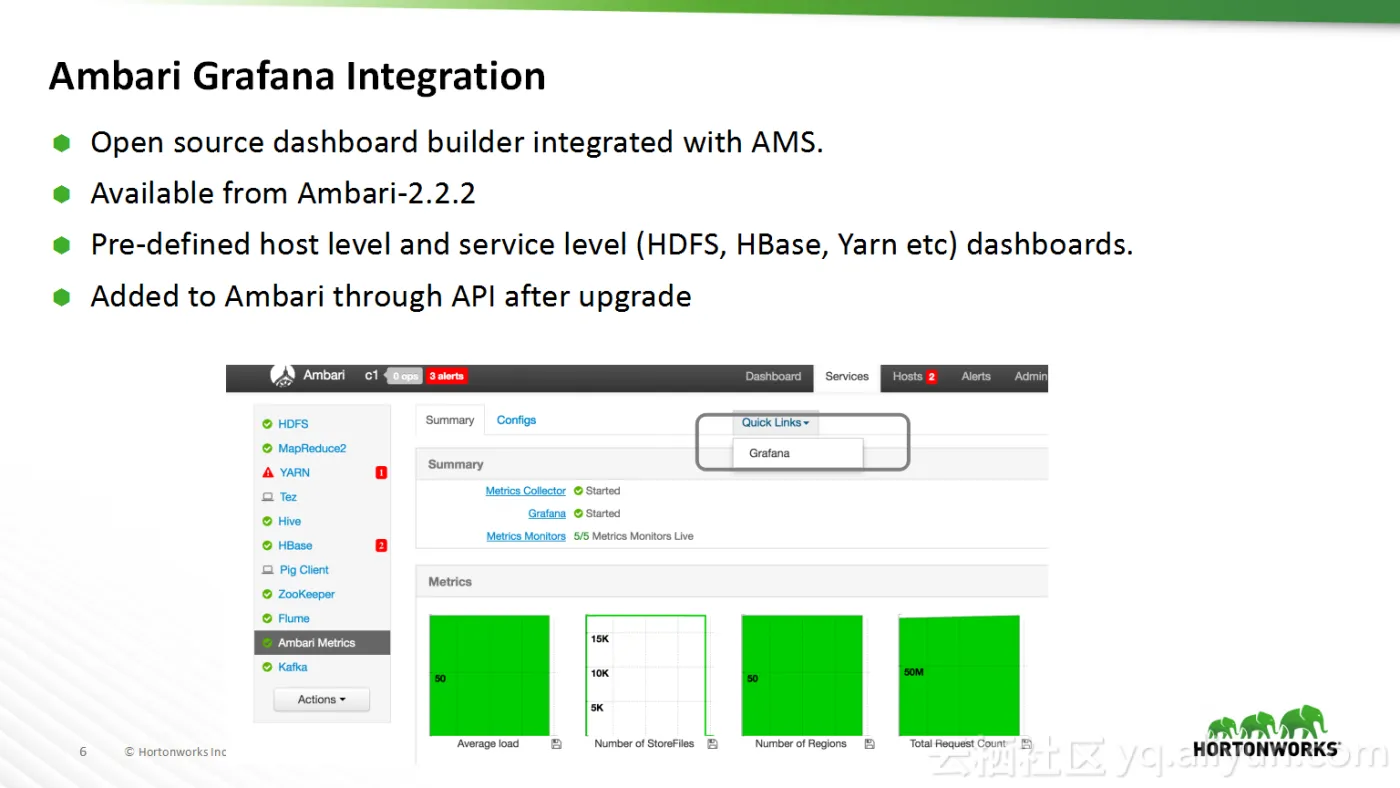Click the Total Request Count chart
Screen dimensions: 1400x788
[x=959, y=676]
